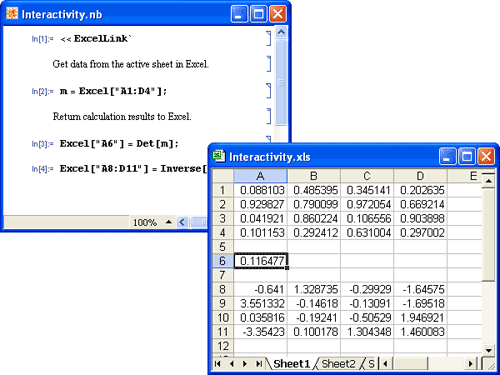This screenshot has width=500, height=375.
Task: Click the notebook scroll up arrow
Action: click(281, 32)
